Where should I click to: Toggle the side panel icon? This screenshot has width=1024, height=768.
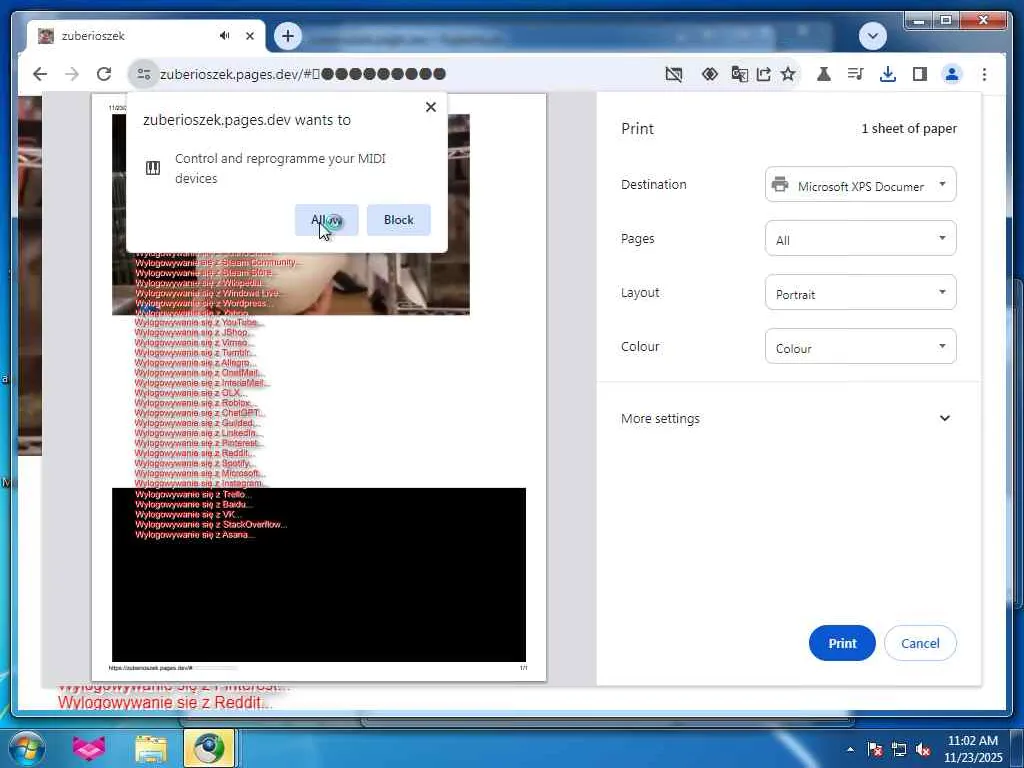920,74
